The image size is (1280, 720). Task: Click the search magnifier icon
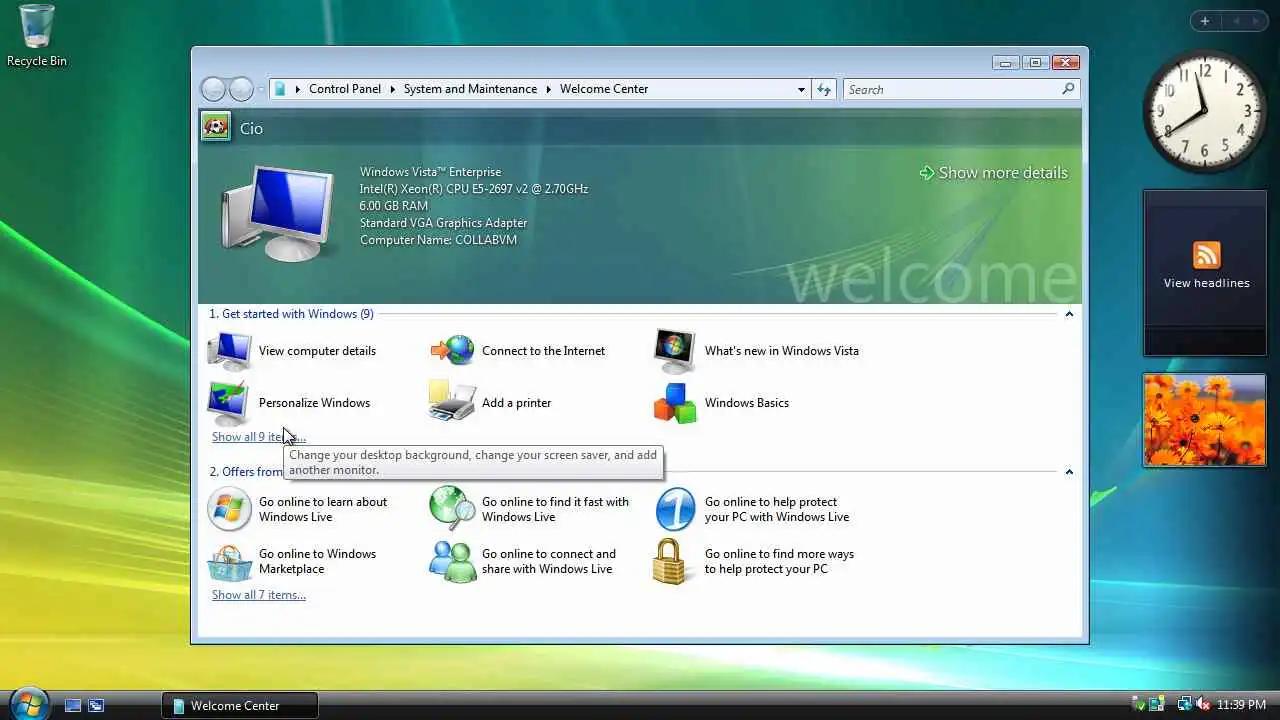point(1068,89)
